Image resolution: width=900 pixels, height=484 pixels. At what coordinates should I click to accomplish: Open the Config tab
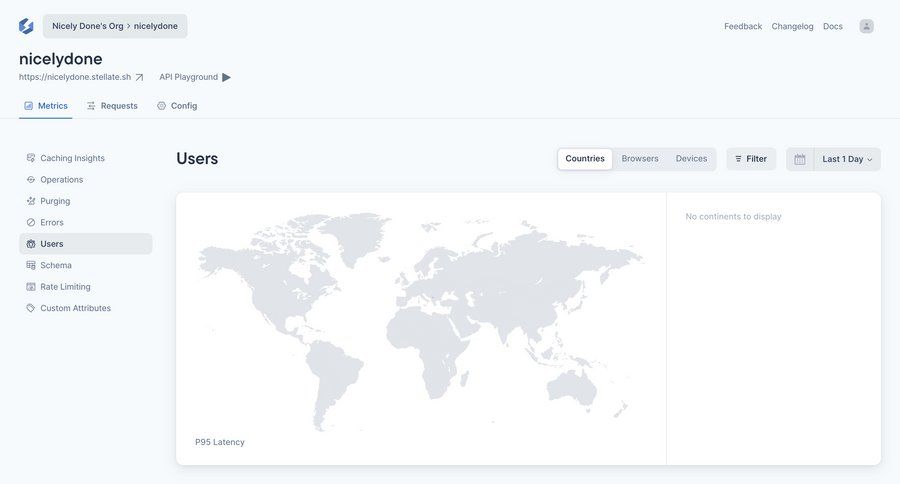(x=177, y=106)
